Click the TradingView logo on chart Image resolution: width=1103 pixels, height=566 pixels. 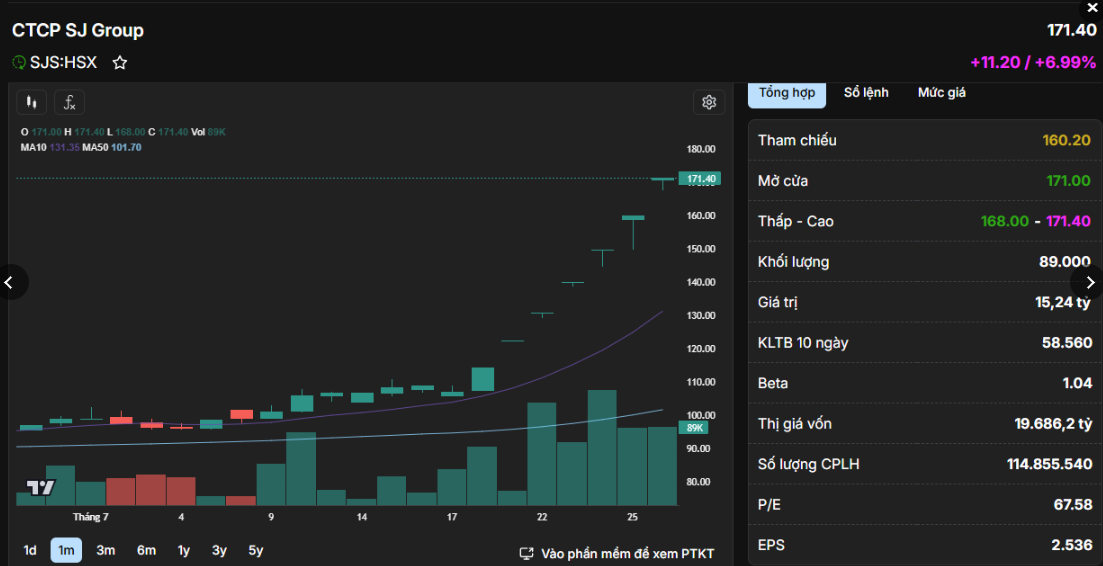(x=40, y=488)
